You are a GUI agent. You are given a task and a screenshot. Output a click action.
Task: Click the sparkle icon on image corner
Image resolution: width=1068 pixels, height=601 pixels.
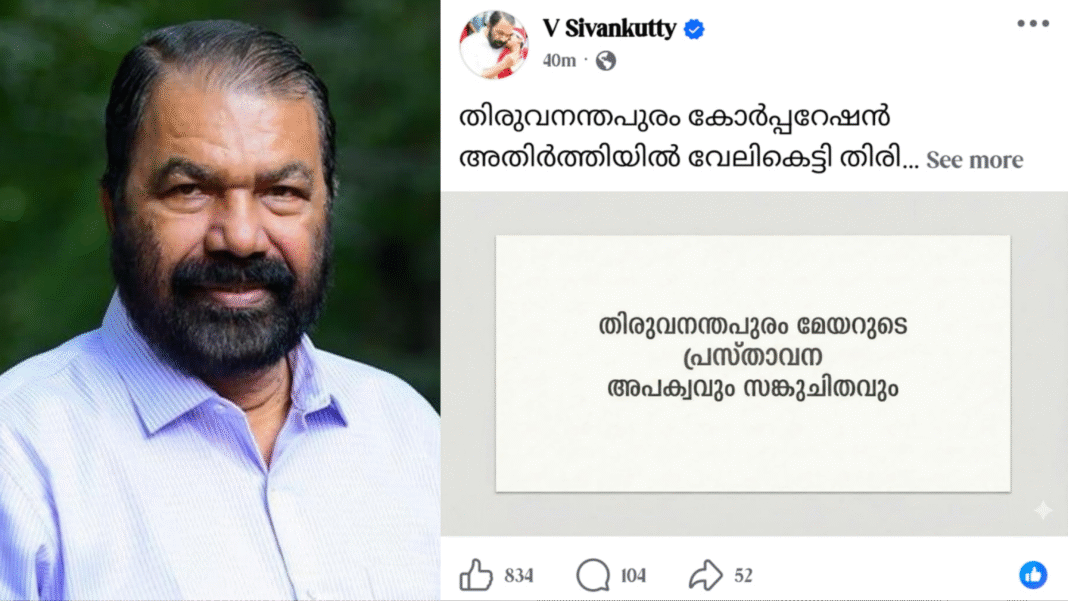tap(1042, 510)
